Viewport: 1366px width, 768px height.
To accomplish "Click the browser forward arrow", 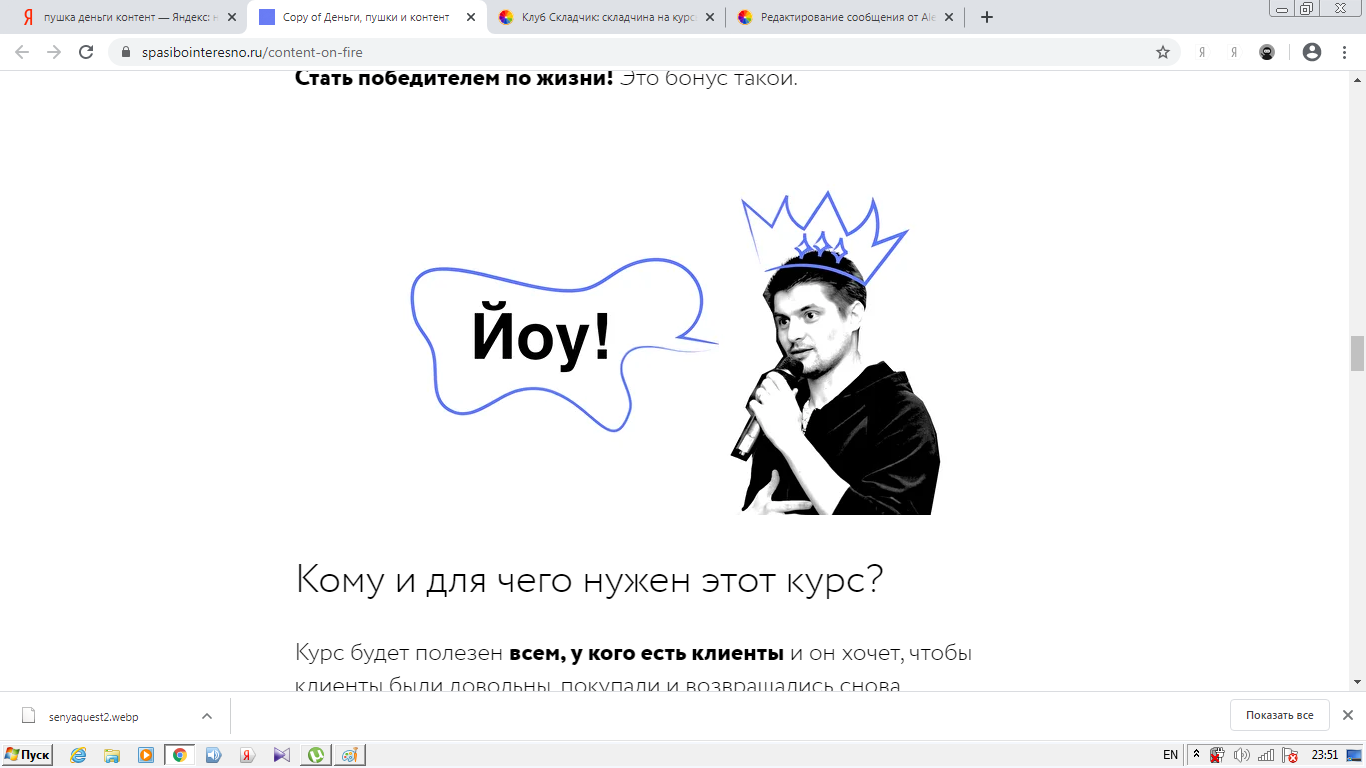I will tap(54, 52).
